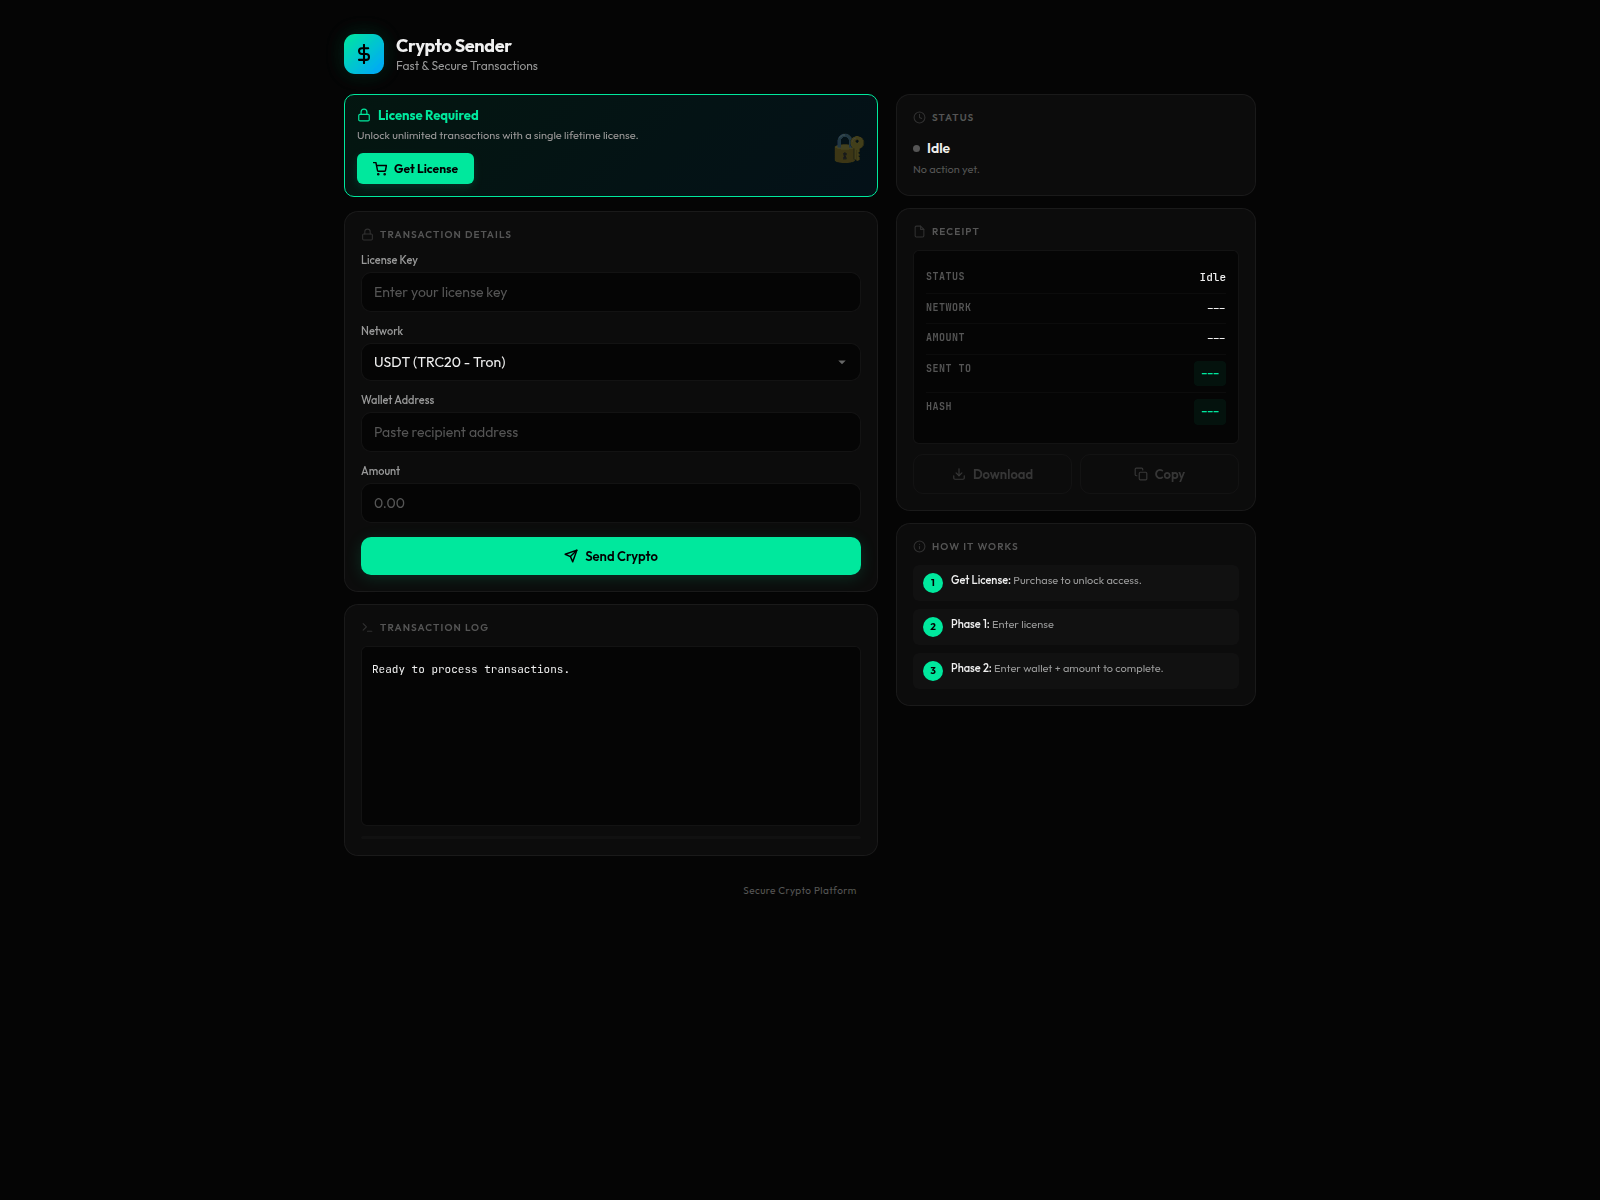
Task: Download the receipt
Action: [992, 474]
